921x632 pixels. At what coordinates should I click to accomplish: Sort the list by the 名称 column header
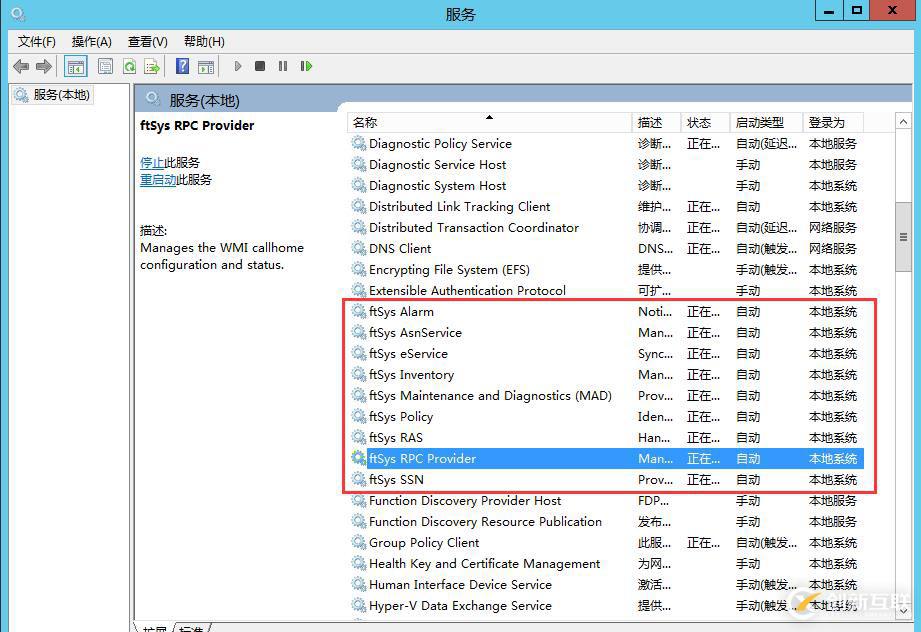pyautogui.click(x=490, y=122)
